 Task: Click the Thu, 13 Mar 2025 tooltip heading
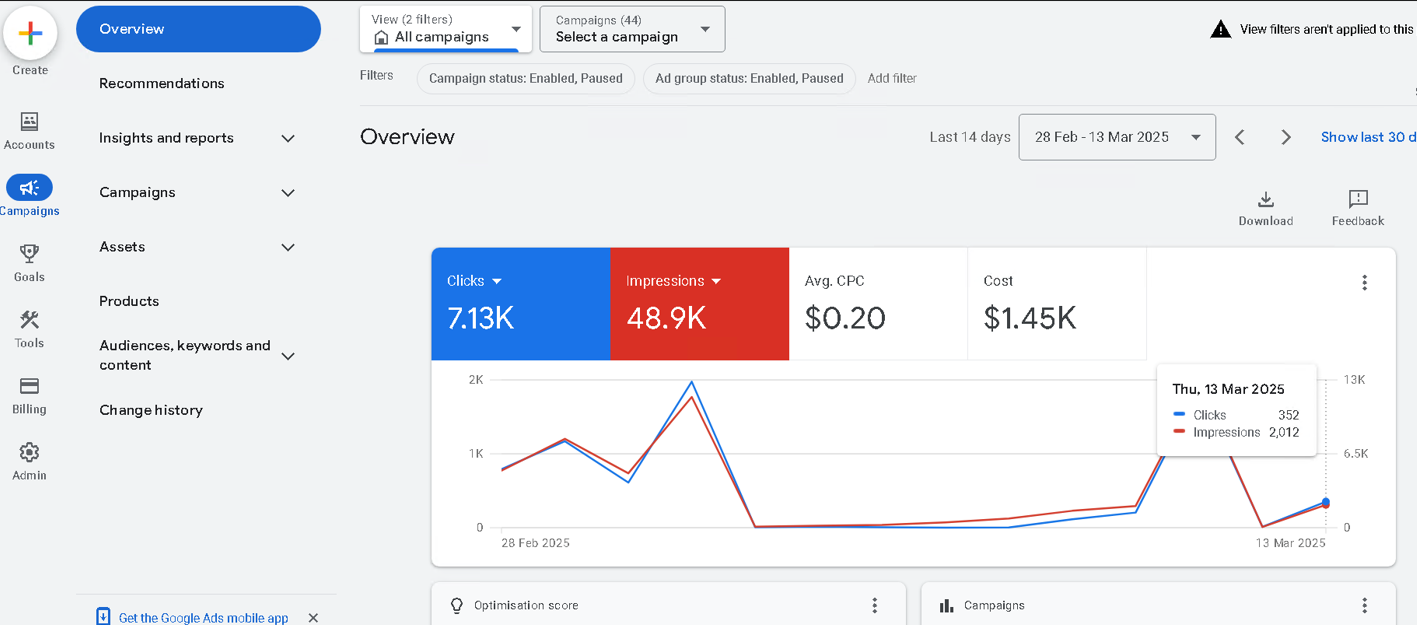coord(1228,389)
